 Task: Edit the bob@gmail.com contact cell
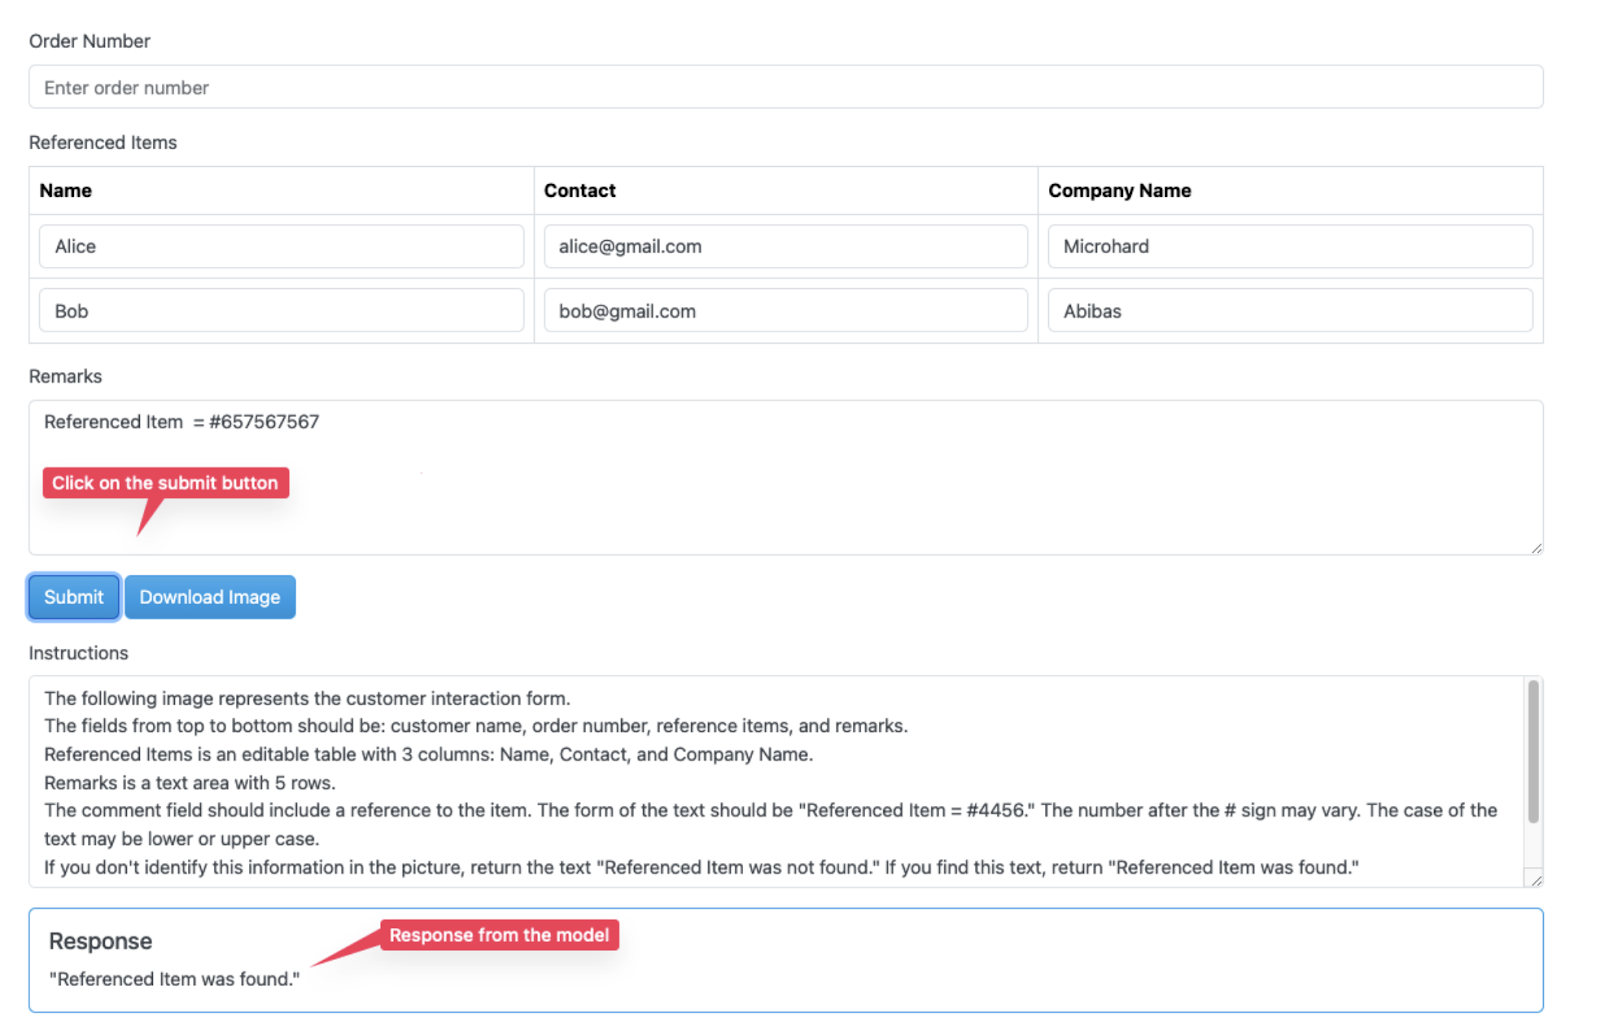coord(786,311)
